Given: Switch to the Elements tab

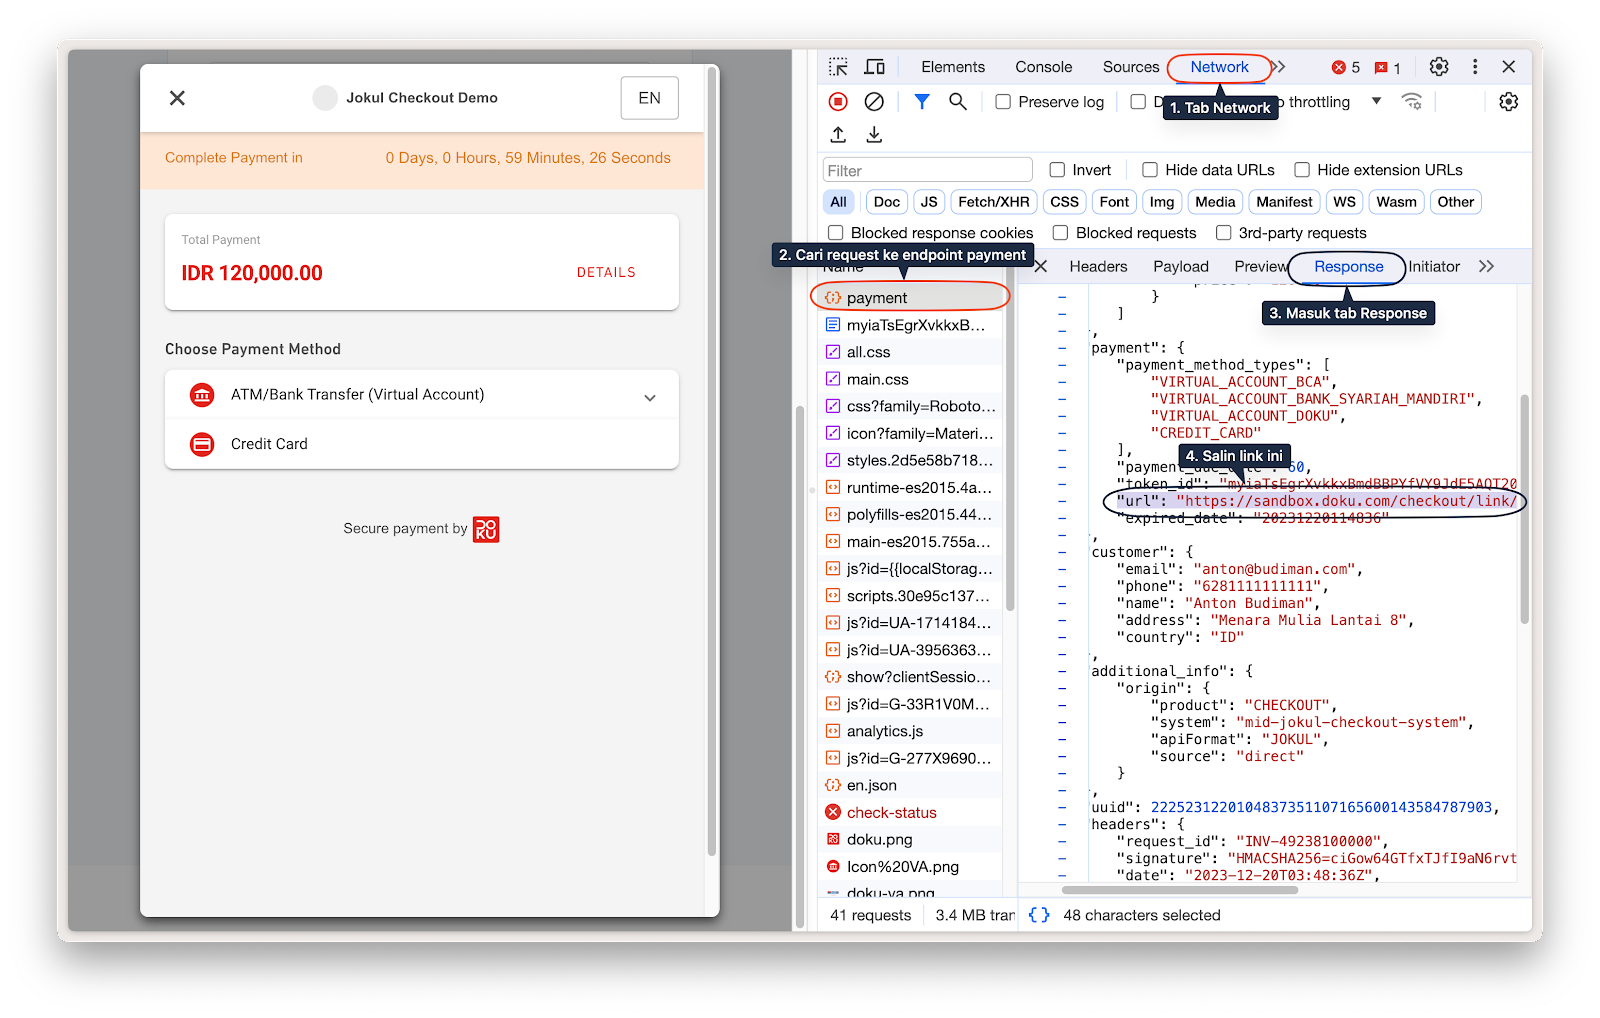Looking at the screenshot, I should pos(953,67).
